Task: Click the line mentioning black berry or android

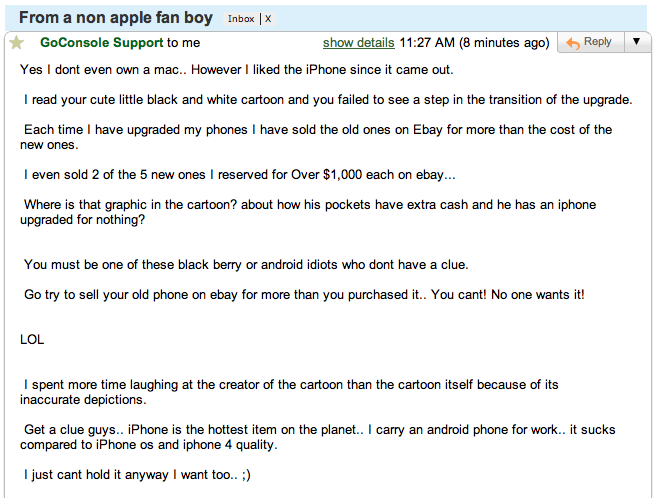Action: click(246, 265)
